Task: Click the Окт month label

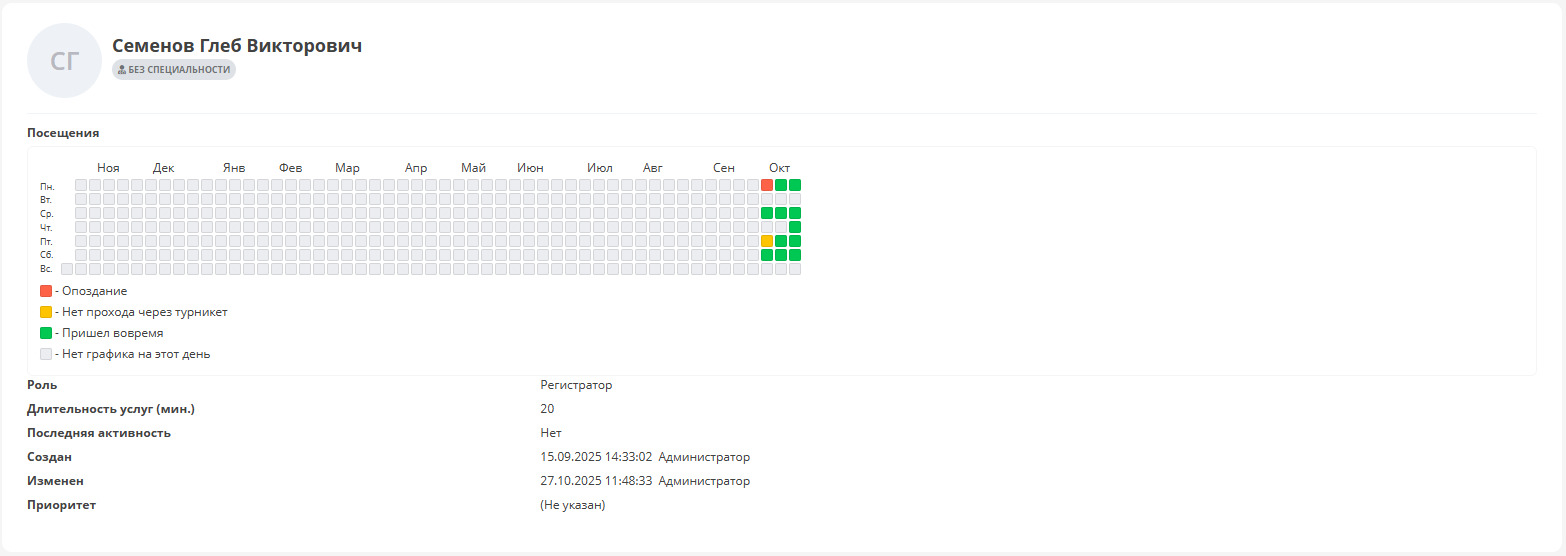Action: pos(779,168)
